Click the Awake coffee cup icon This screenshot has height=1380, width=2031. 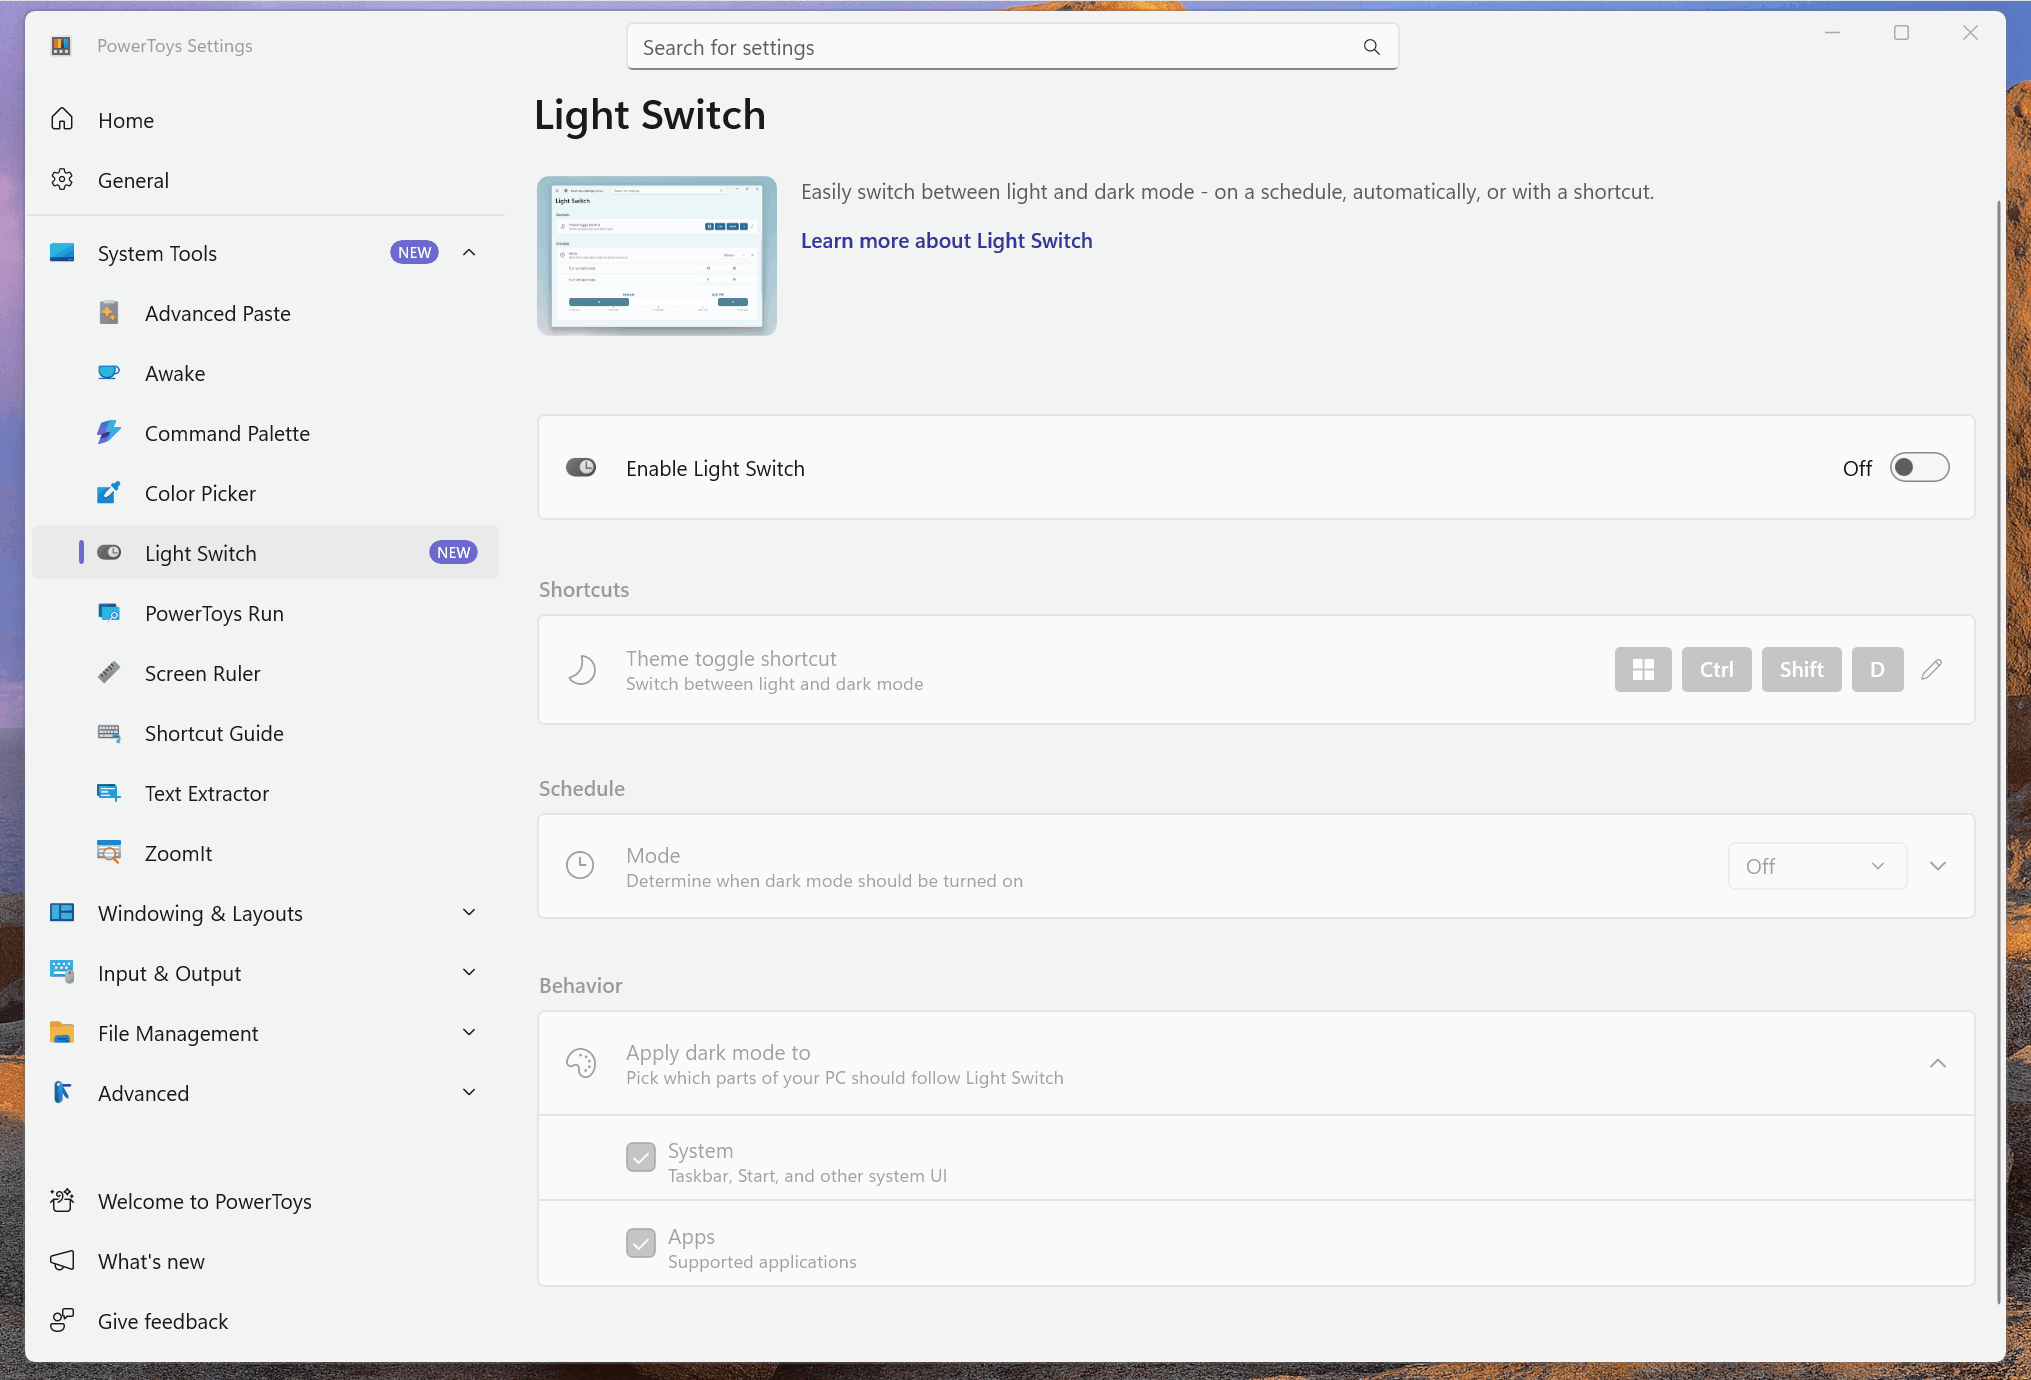click(110, 372)
